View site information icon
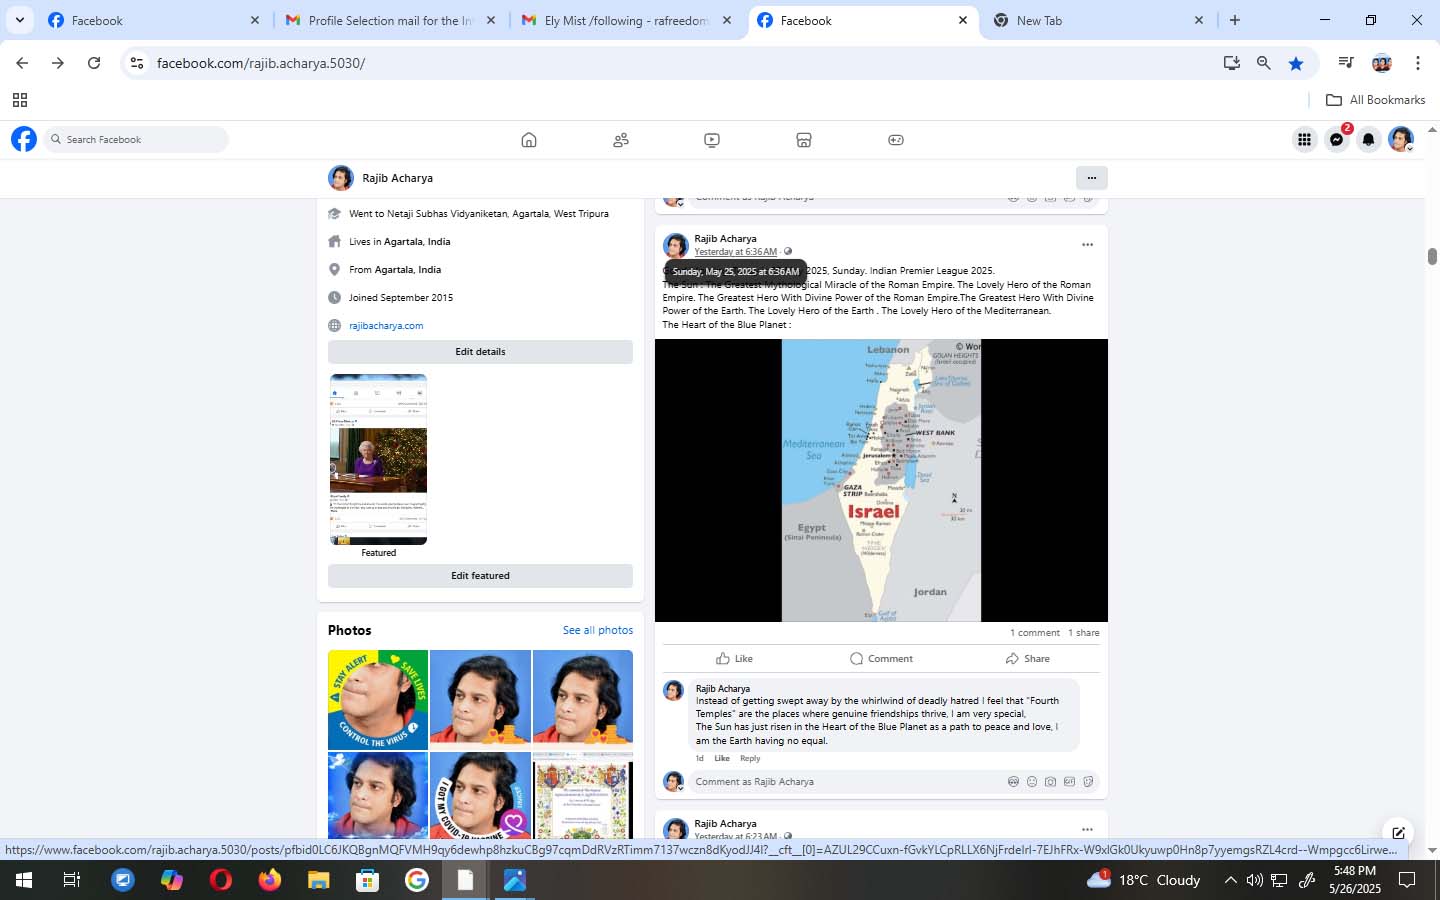The image size is (1440, 900). tap(137, 63)
